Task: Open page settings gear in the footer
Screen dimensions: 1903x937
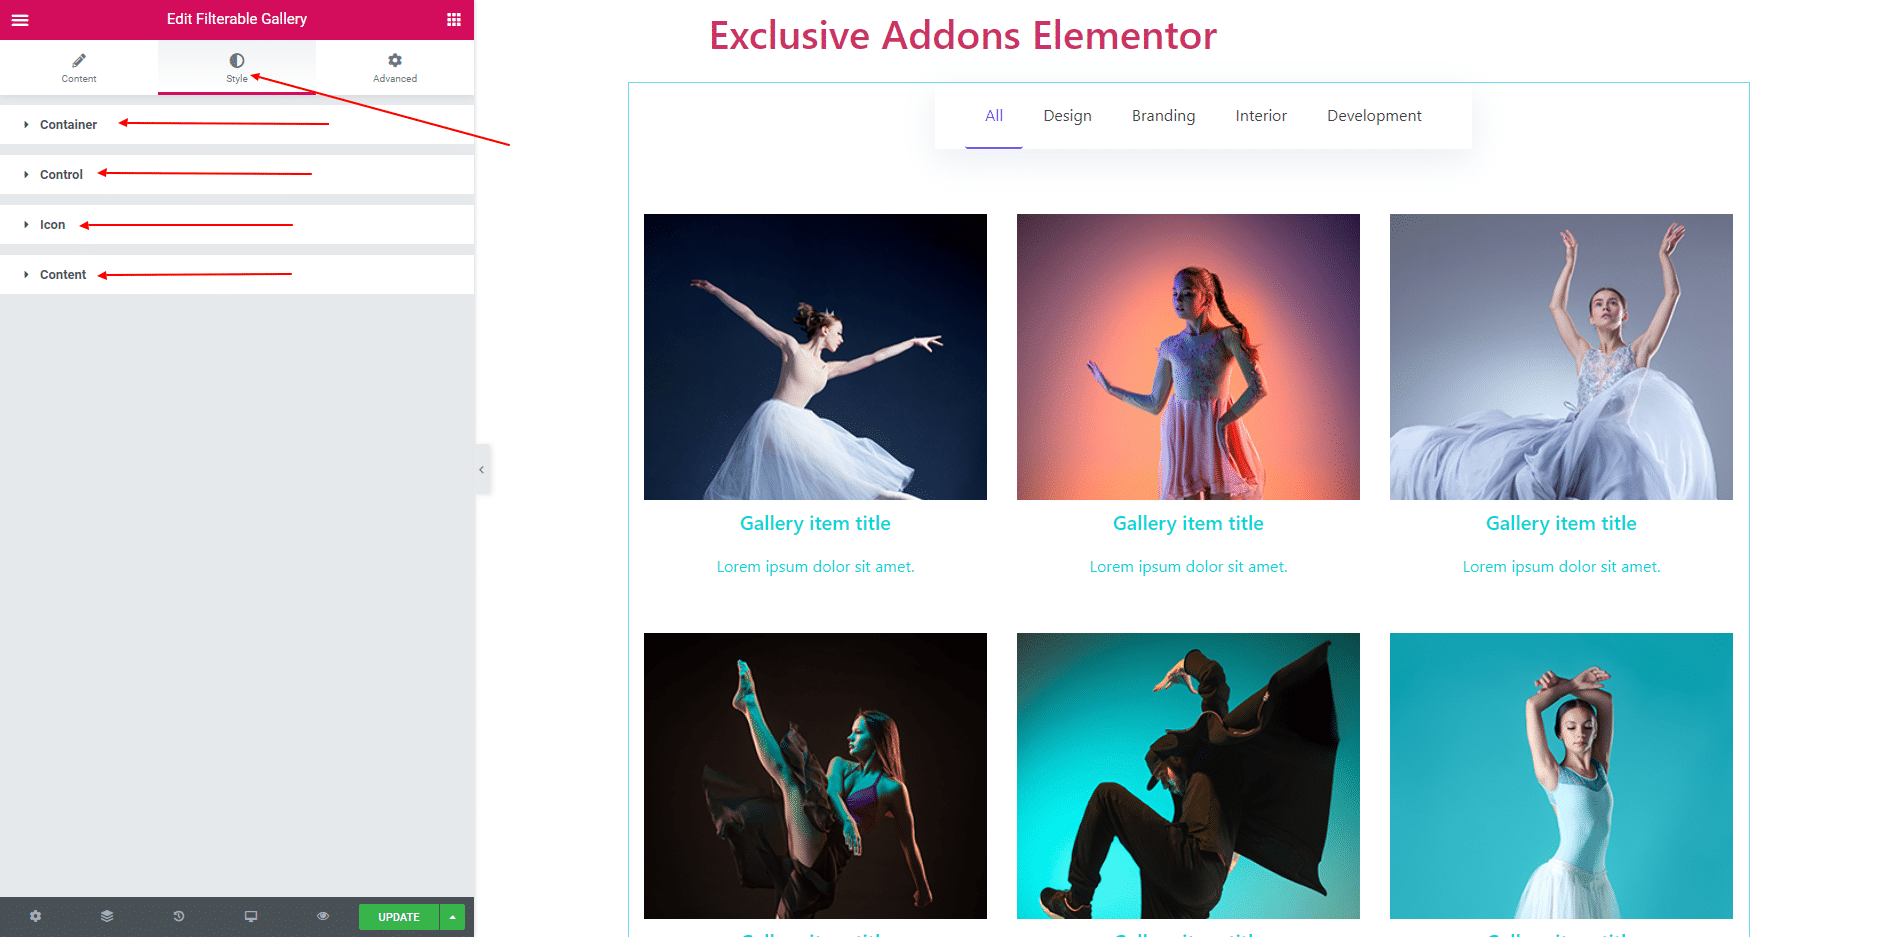Action: 35,916
